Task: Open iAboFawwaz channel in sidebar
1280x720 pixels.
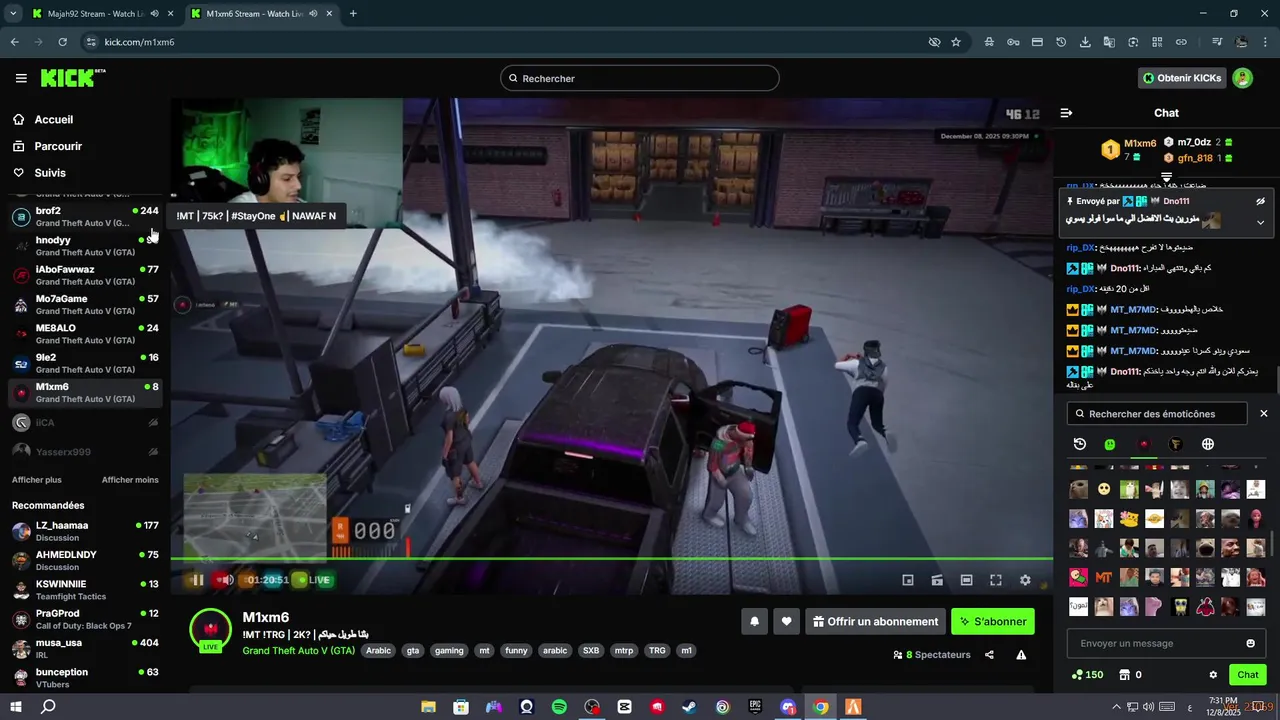Action: point(85,275)
